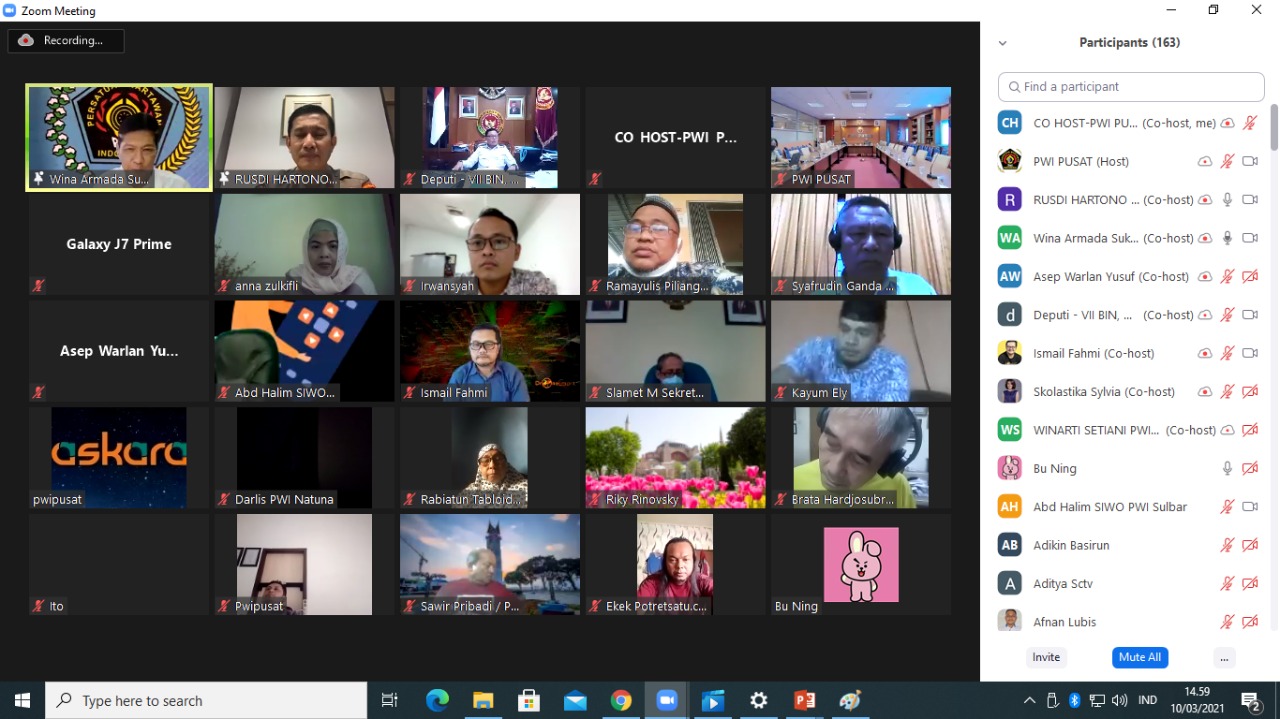
Task: Collapse the Participants panel chevron
Action: (1002, 43)
